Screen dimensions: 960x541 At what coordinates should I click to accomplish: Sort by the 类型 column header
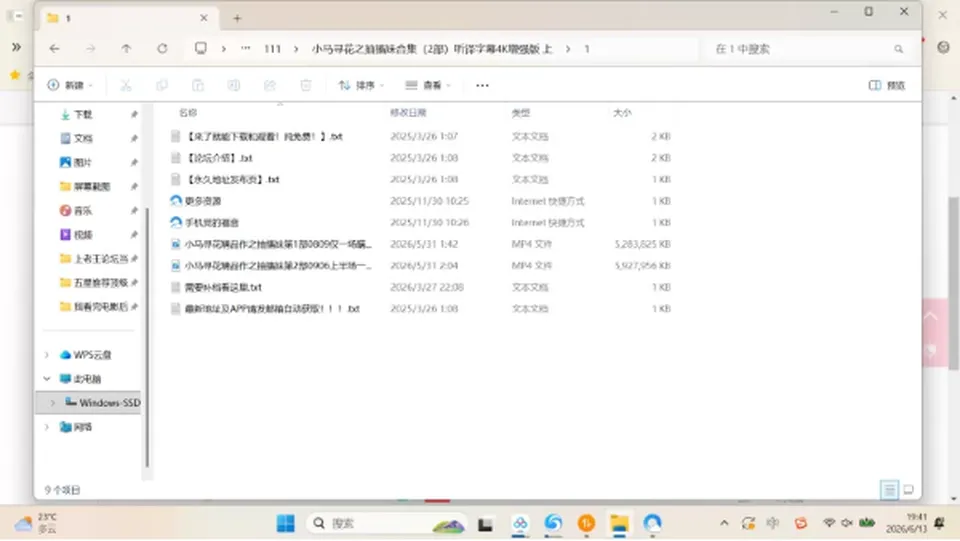[521, 113]
